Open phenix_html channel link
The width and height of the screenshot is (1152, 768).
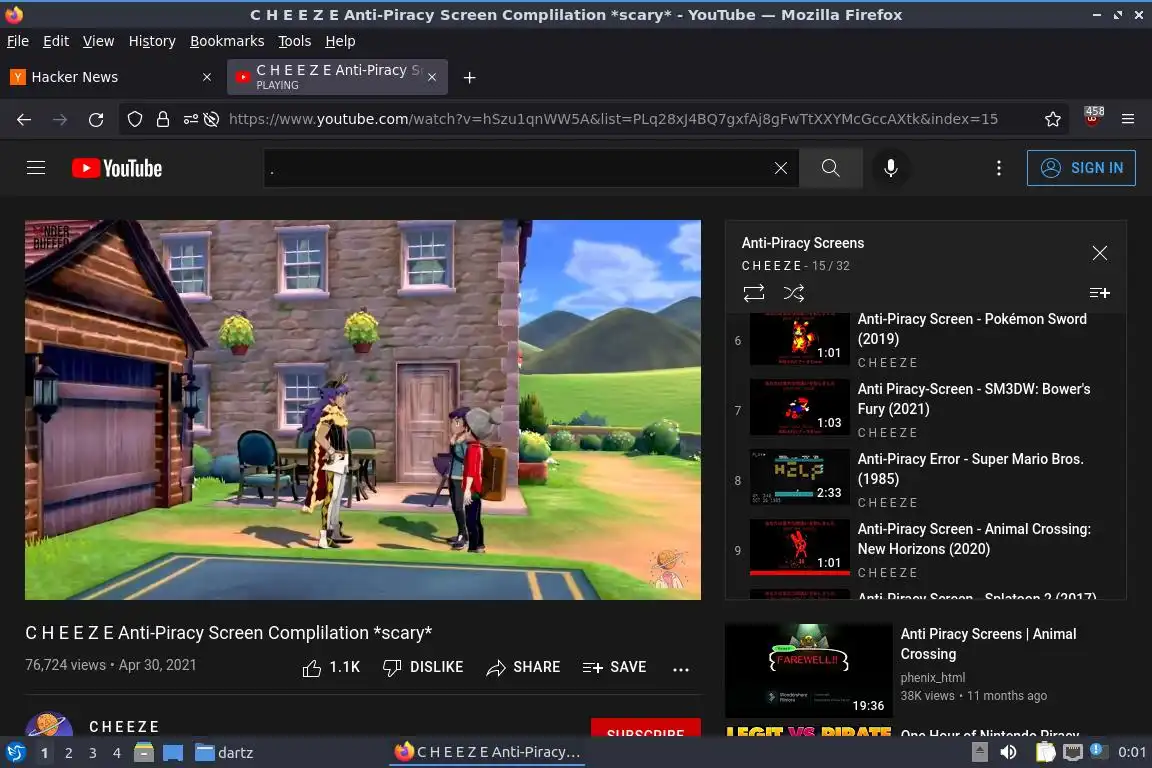click(932, 678)
